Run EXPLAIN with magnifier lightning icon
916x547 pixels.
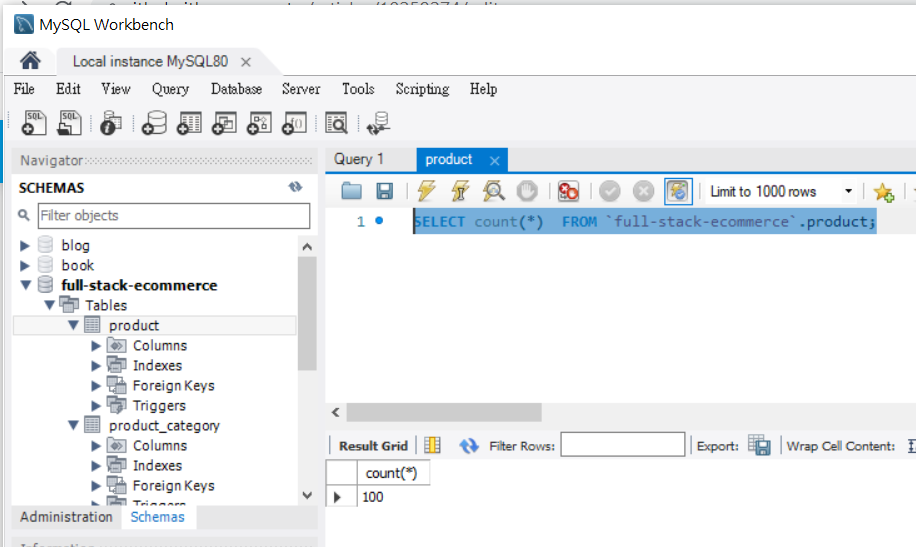coord(494,191)
